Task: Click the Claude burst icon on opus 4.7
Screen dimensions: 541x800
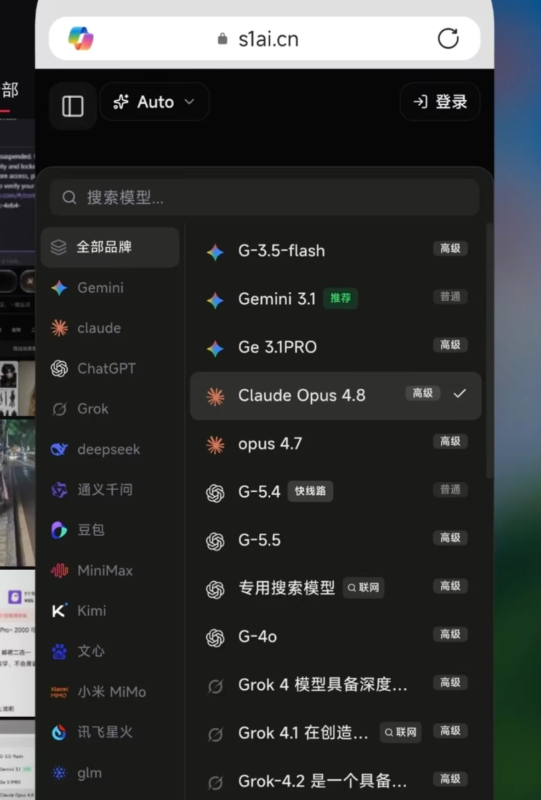Action: click(x=215, y=445)
